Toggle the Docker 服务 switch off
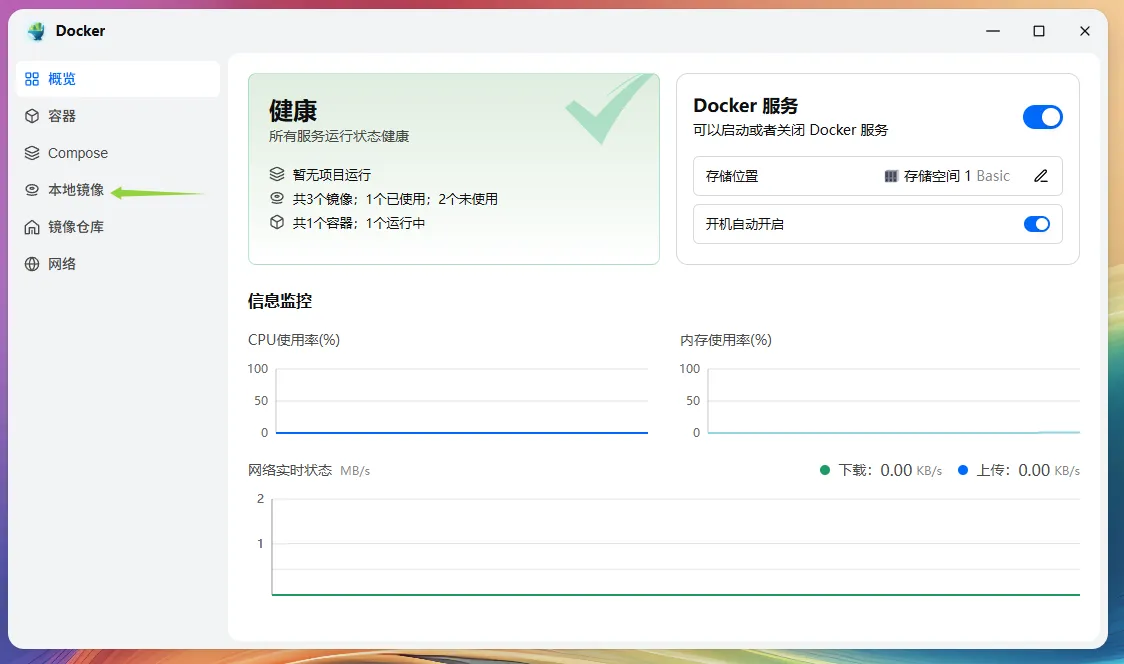The height and width of the screenshot is (664, 1124). (x=1042, y=117)
